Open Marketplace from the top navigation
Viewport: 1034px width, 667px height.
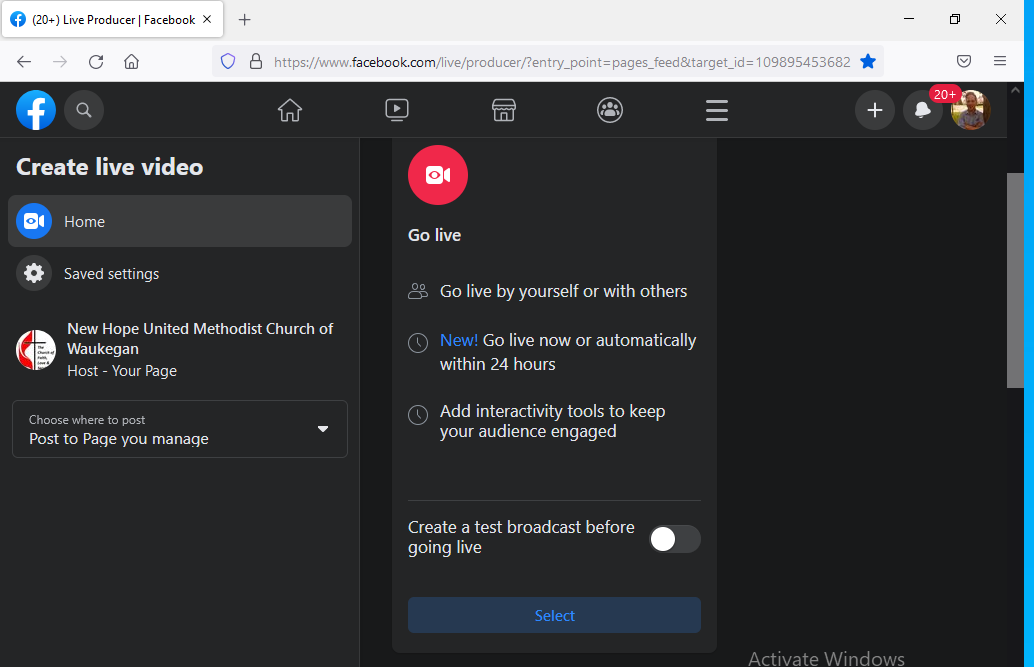[503, 110]
